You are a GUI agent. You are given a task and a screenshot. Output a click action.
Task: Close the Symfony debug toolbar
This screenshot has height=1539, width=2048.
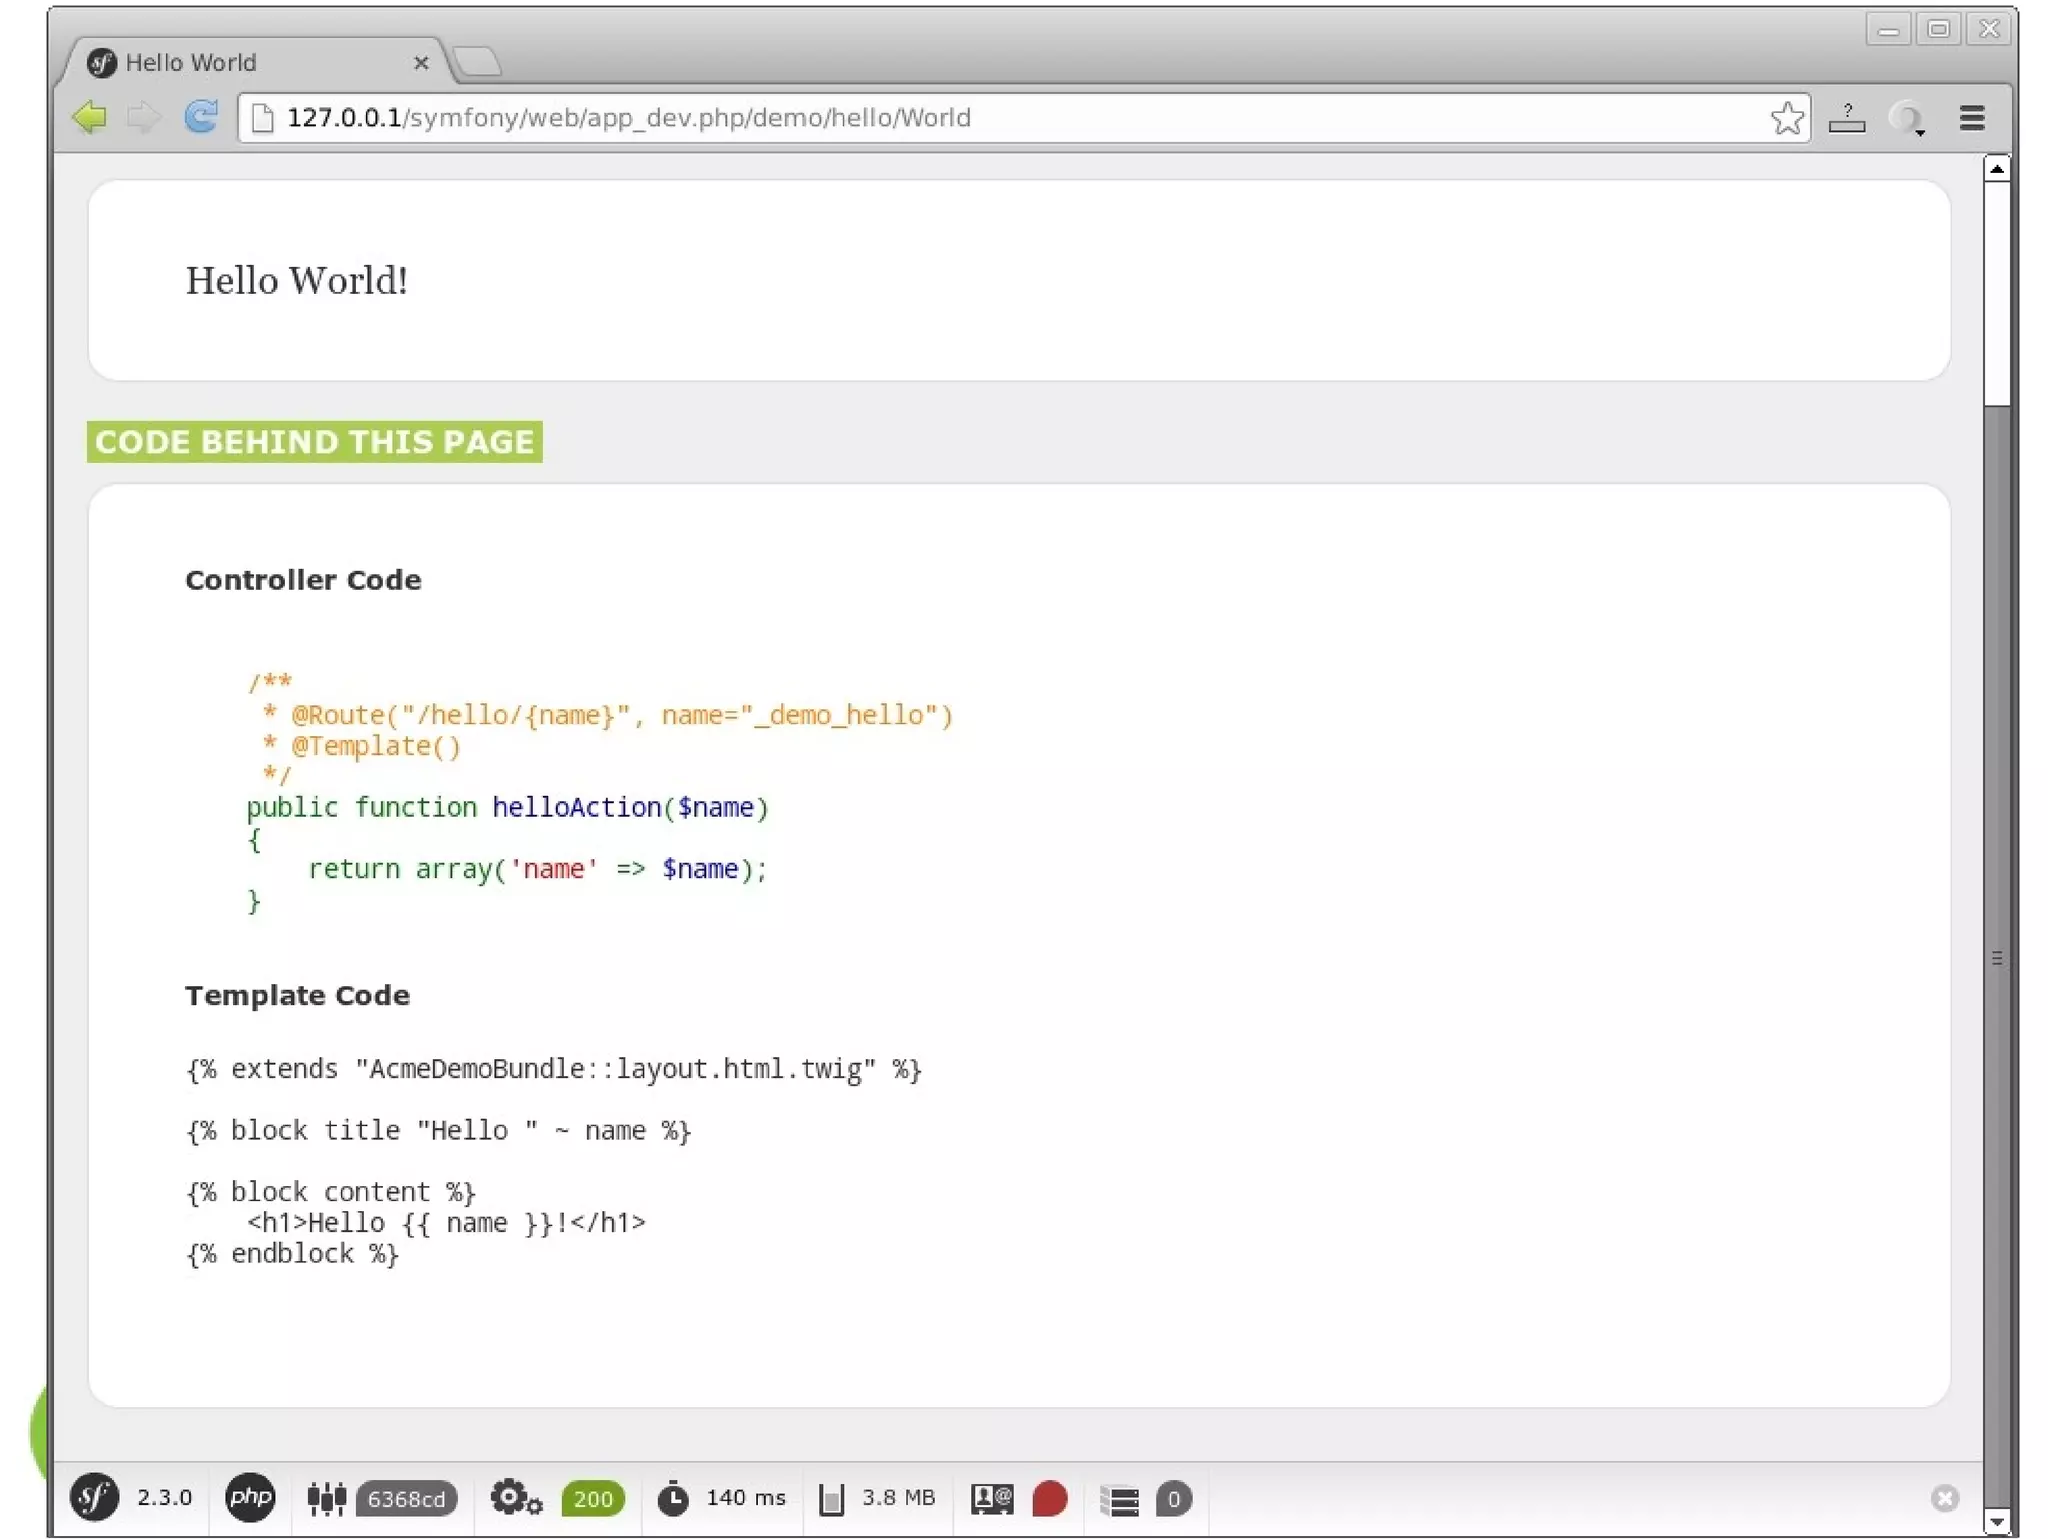point(1944,1497)
